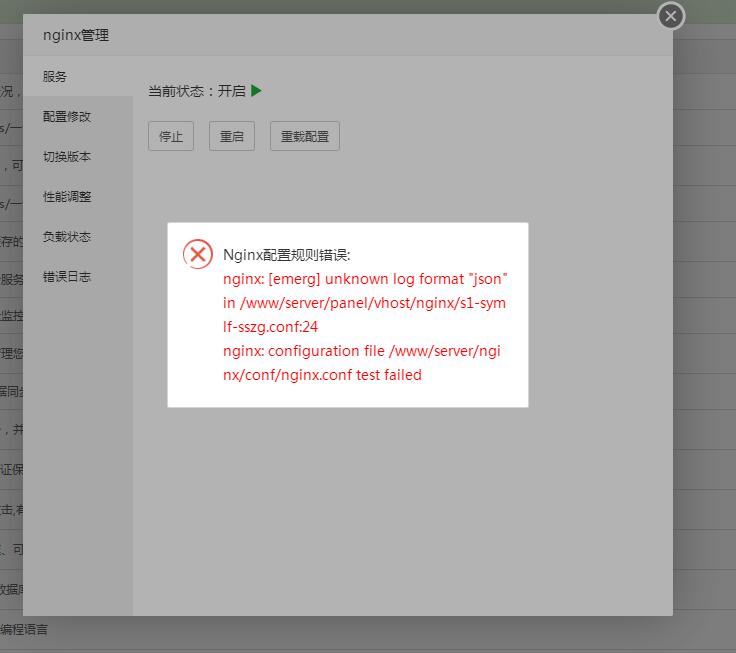
Task: Open the 配置修改 tab
Action: coord(67,116)
